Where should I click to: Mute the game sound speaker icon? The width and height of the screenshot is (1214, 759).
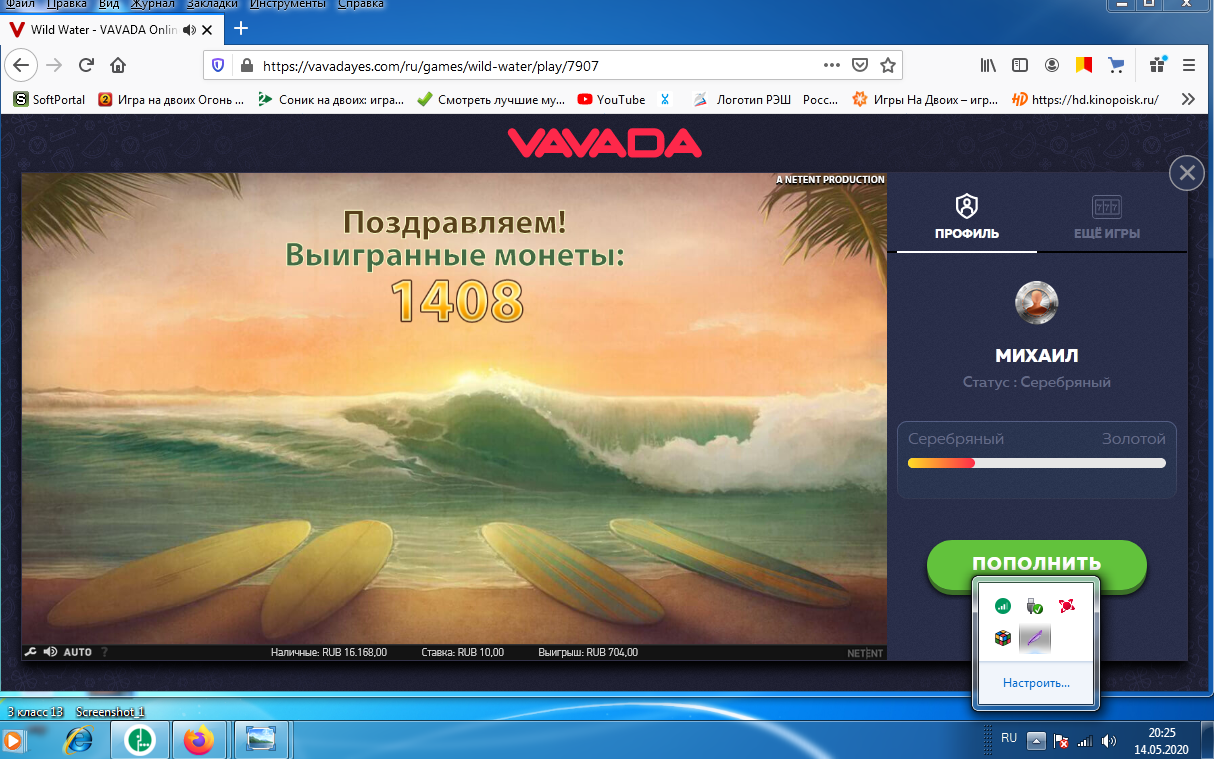point(50,652)
